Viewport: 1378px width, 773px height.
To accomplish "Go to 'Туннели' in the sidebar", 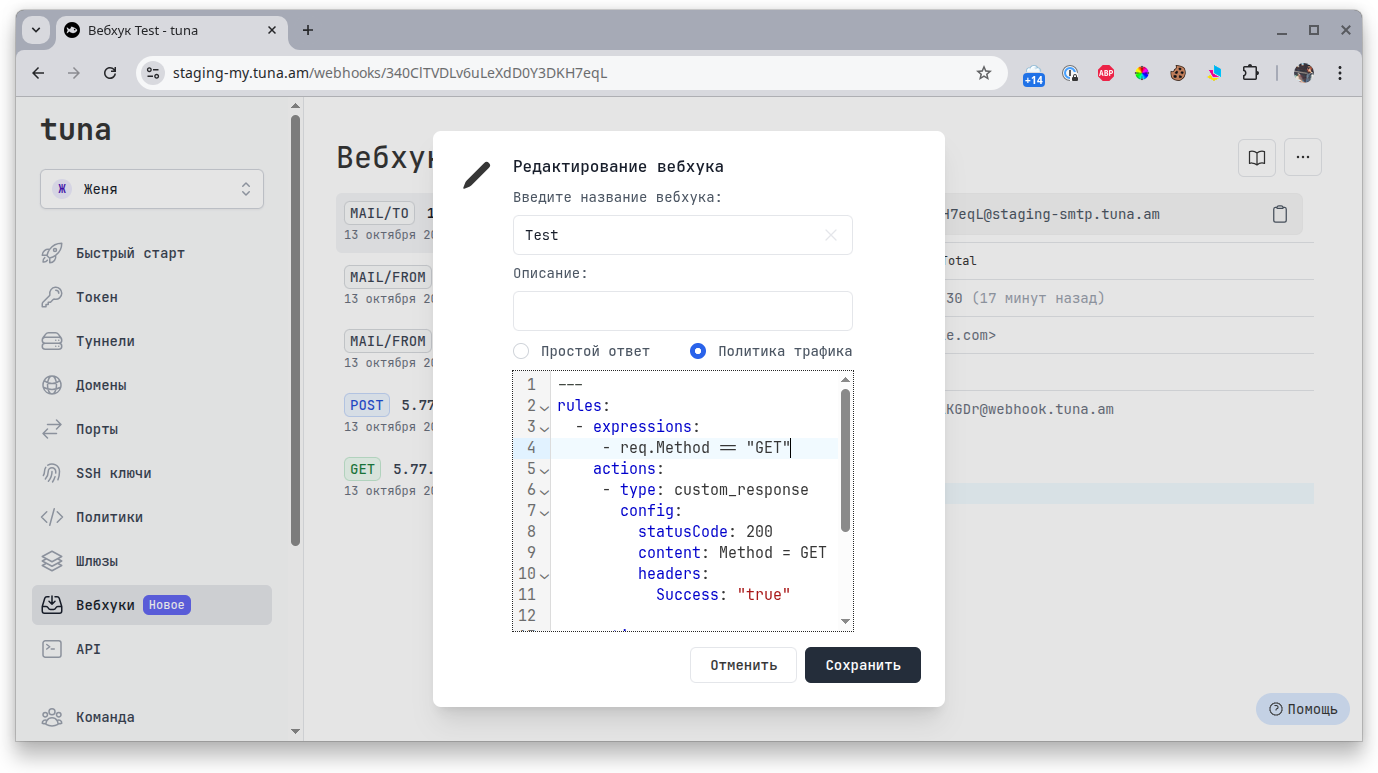I will coord(105,341).
